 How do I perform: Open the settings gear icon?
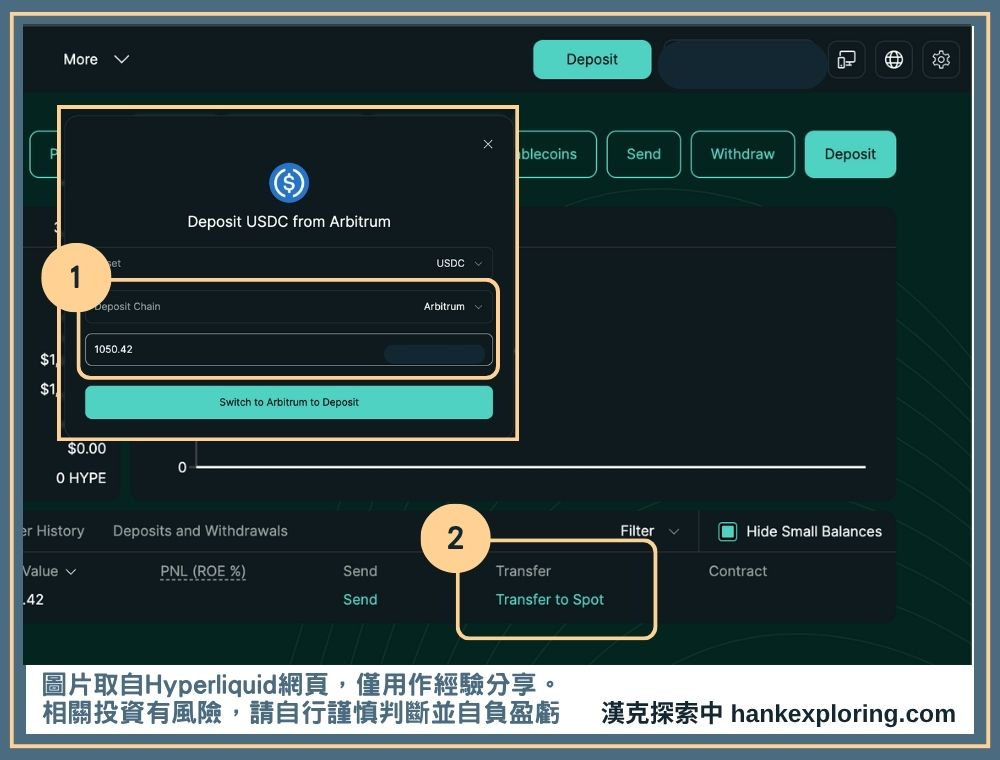coord(940,60)
